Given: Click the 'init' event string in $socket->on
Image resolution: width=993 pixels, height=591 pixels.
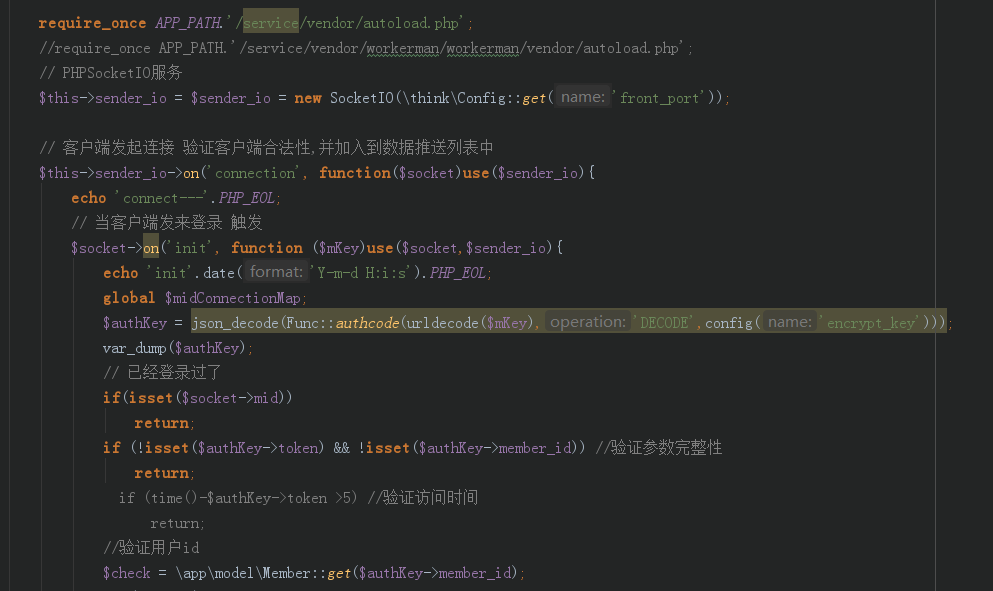Looking at the screenshot, I should click(x=191, y=248).
